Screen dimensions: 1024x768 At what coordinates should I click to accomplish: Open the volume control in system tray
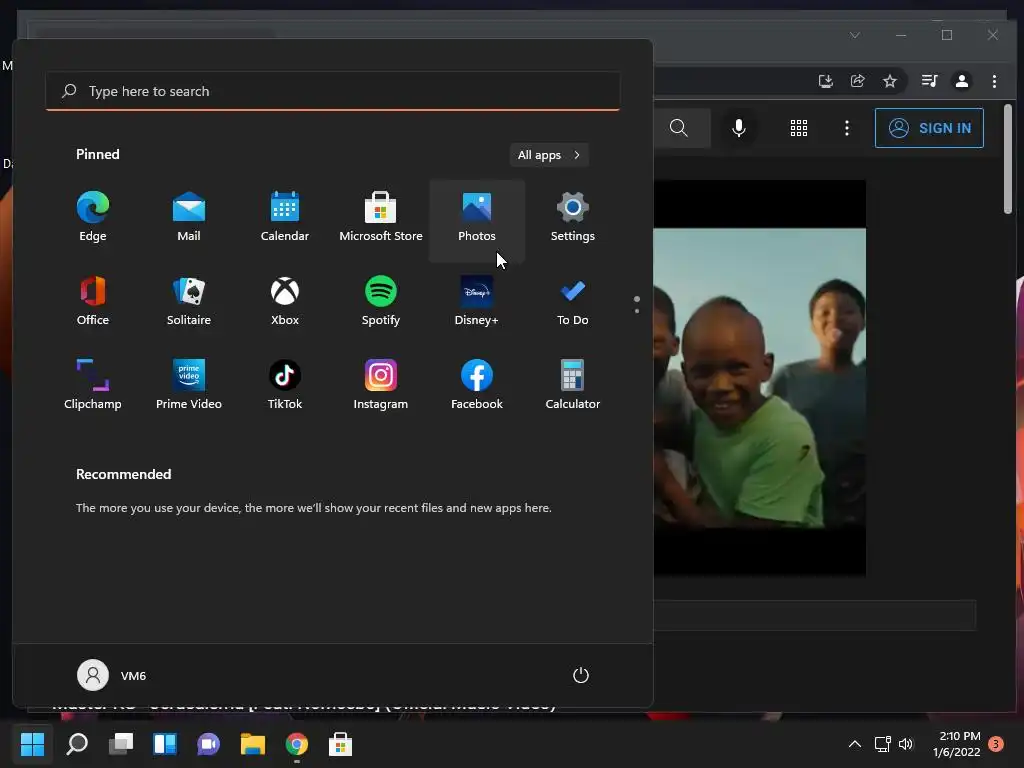(x=906, y=744)
